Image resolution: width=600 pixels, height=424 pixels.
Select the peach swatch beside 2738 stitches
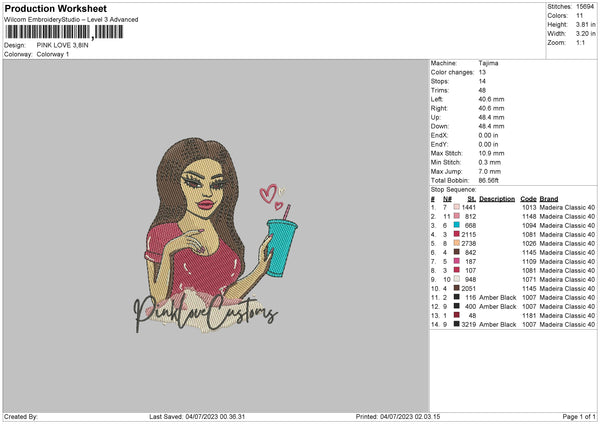[x=457, y=243]
